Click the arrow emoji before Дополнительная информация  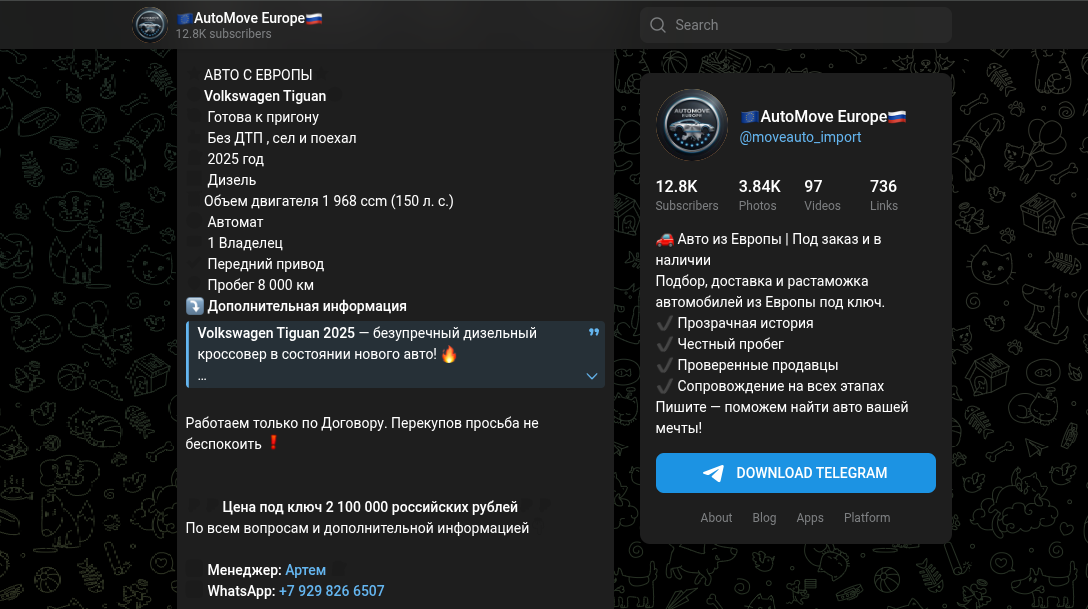pos(195,306)
